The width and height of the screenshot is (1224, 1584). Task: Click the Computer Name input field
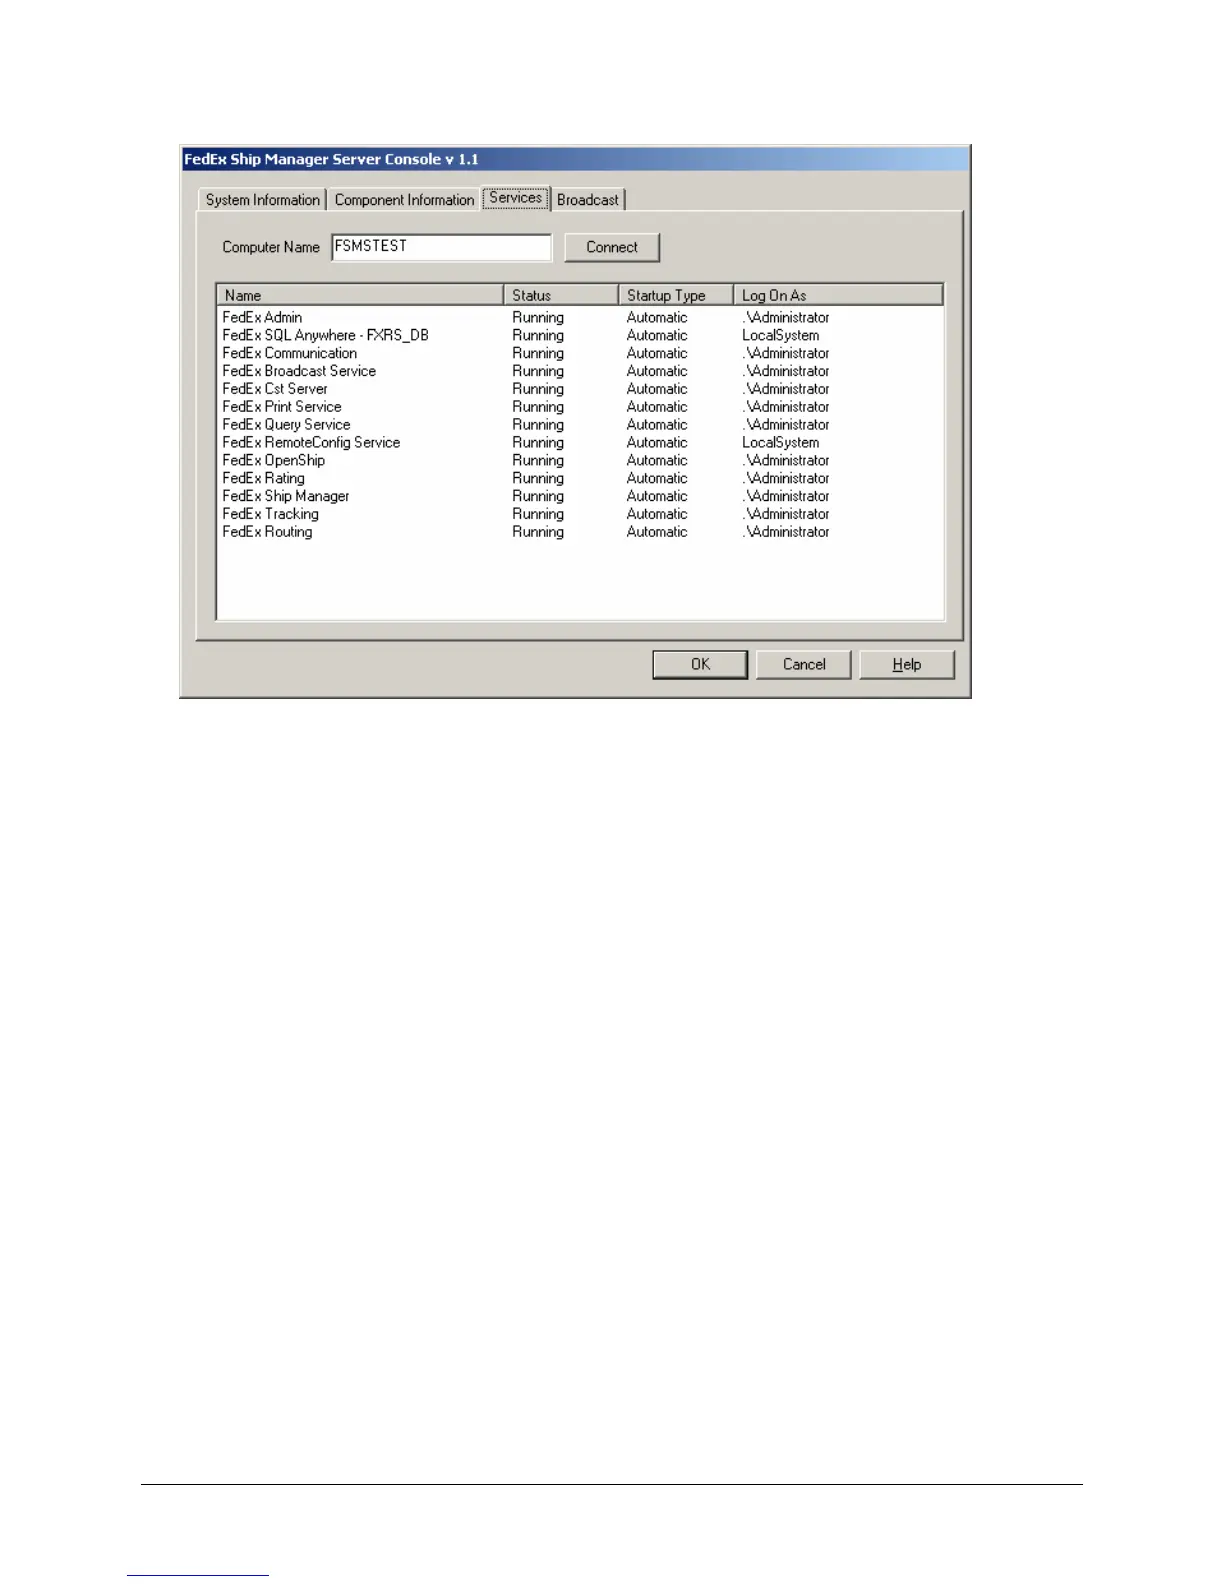click(x=441, y=247)
